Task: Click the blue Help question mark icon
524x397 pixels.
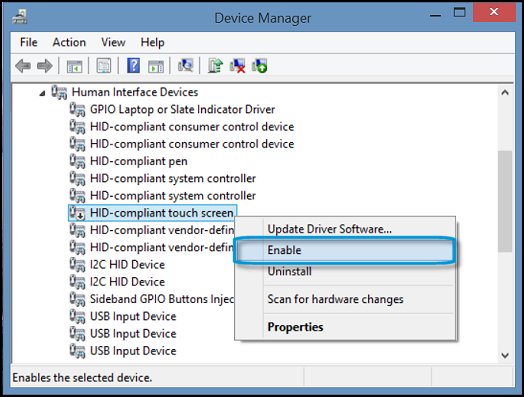Action: point(133,65)
